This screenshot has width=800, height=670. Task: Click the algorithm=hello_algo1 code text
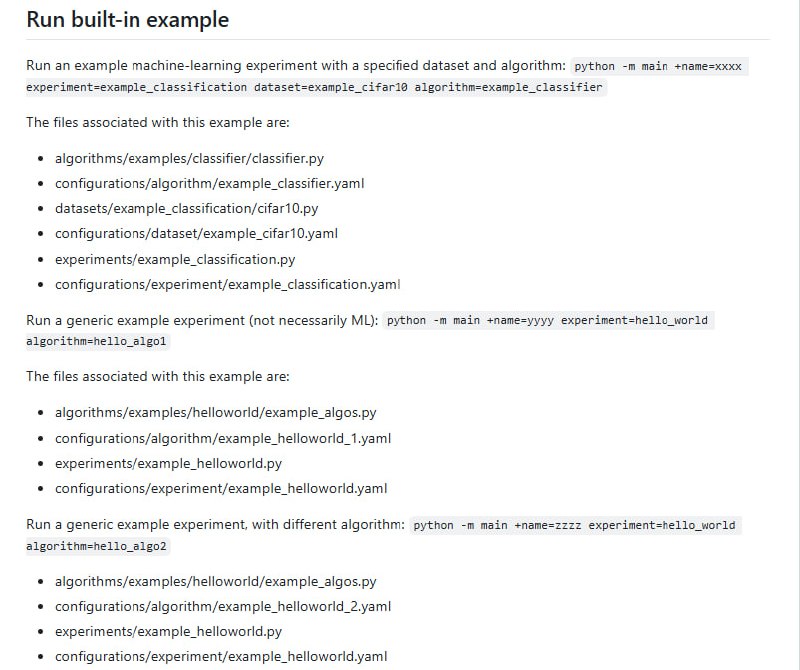click(83, 342)
